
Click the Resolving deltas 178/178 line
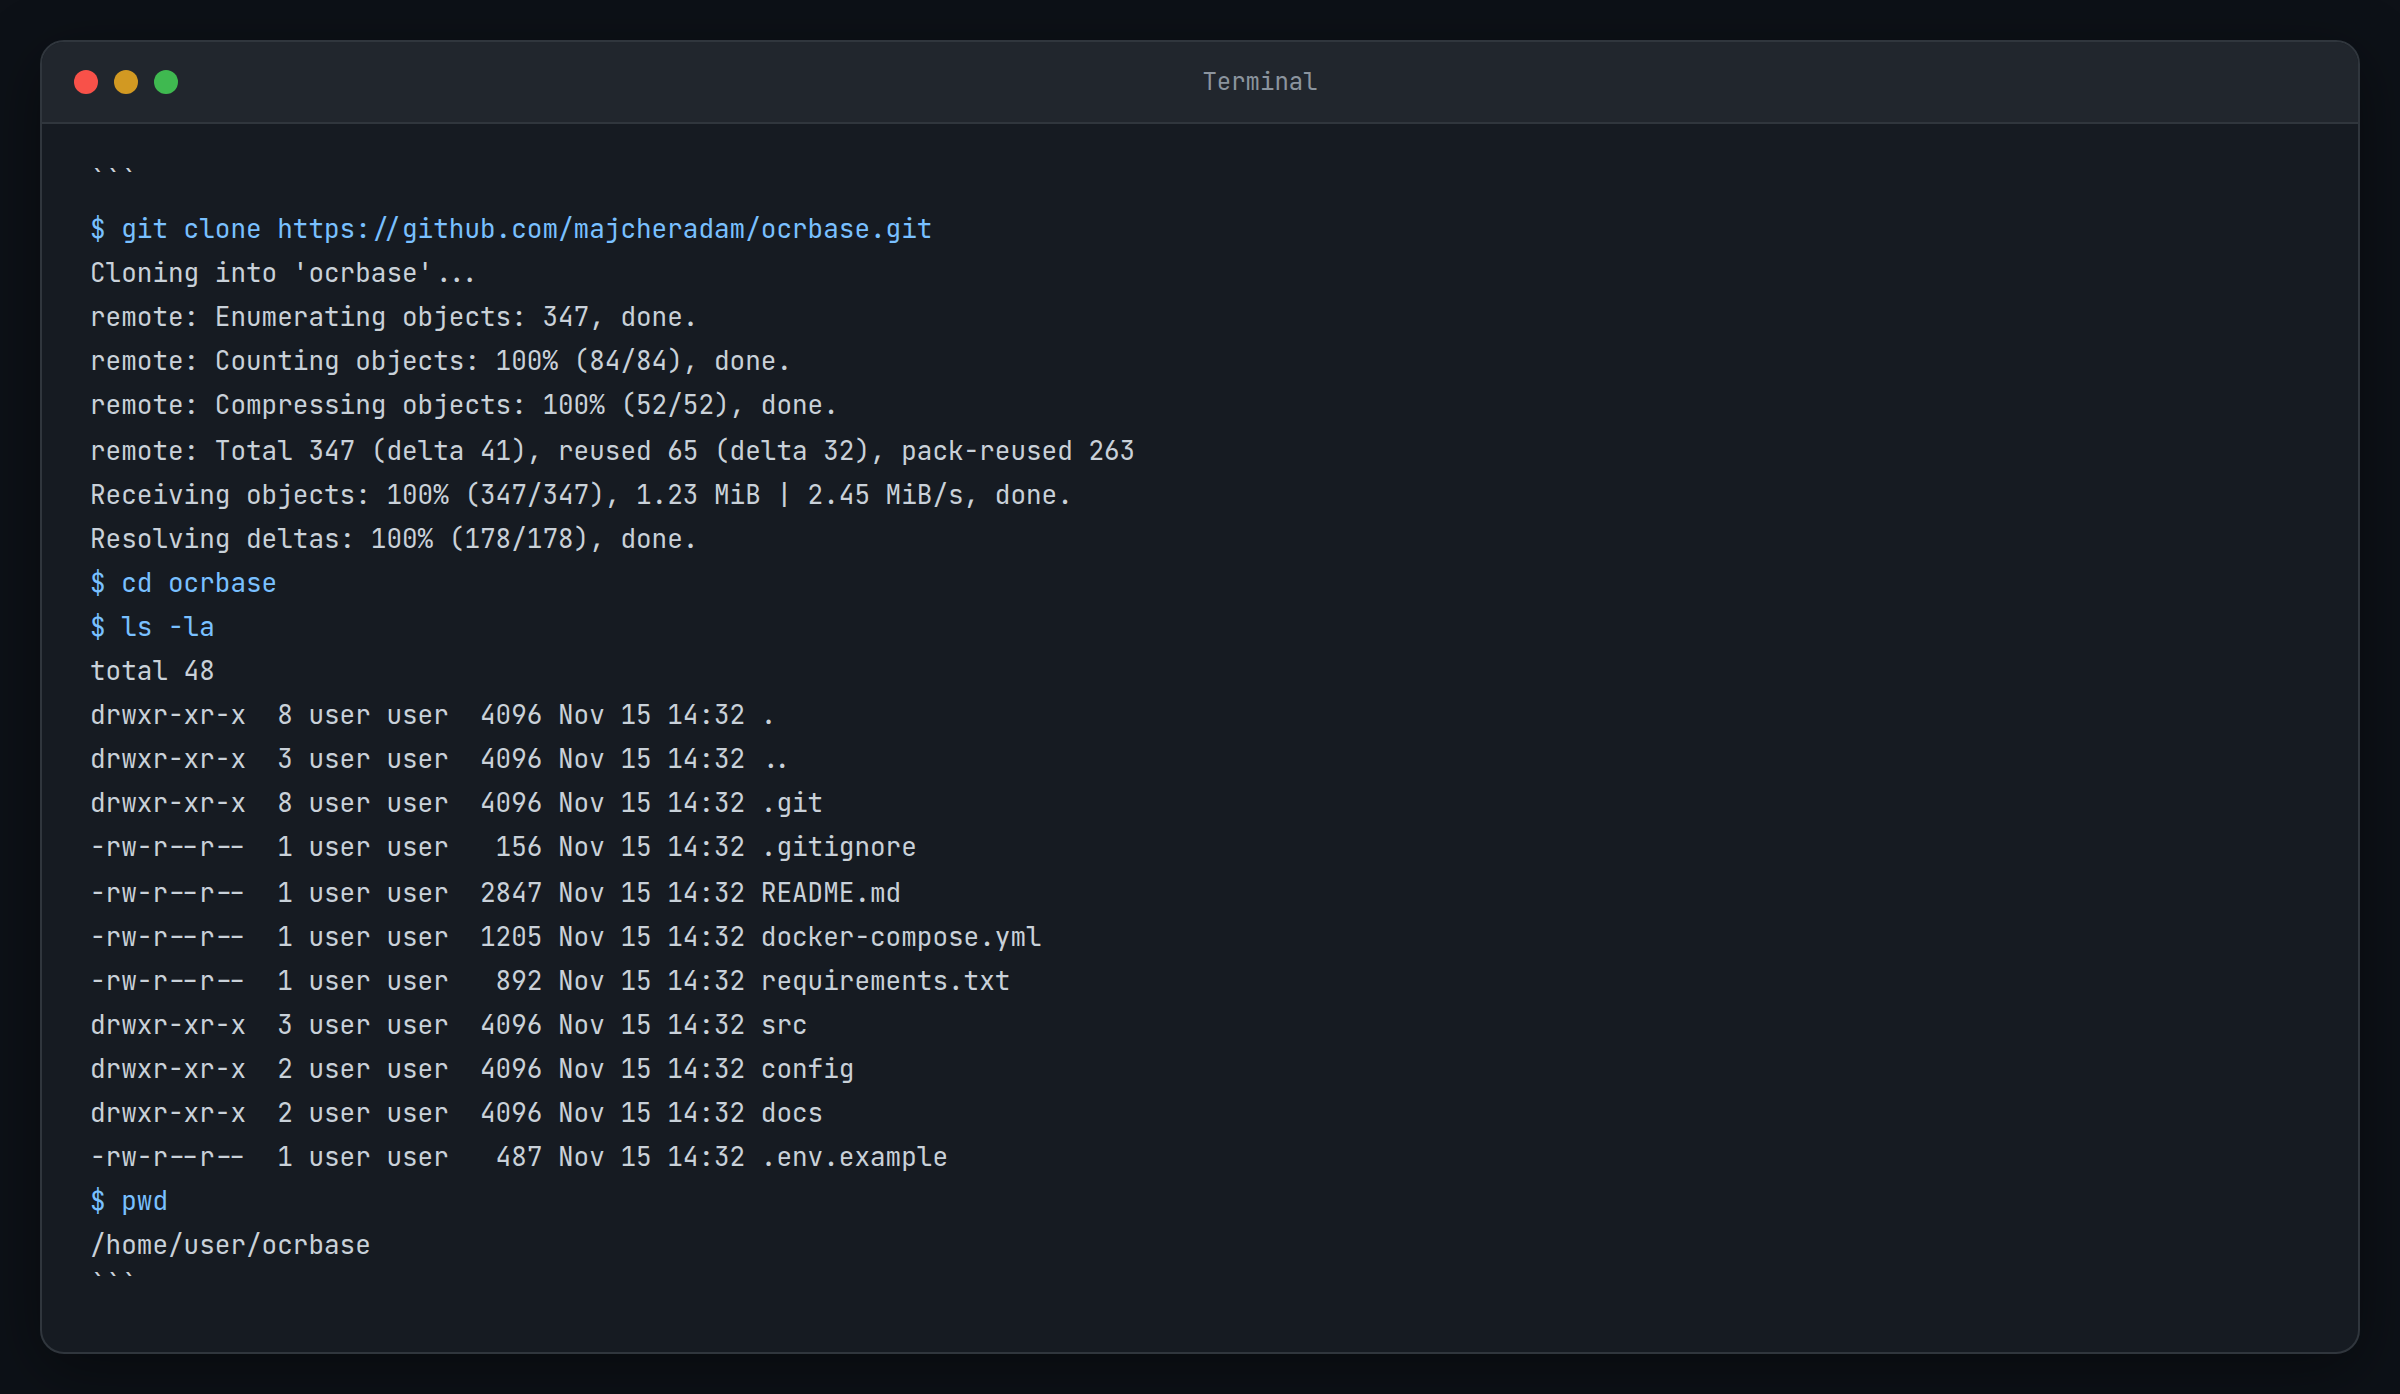coord(393,539)
